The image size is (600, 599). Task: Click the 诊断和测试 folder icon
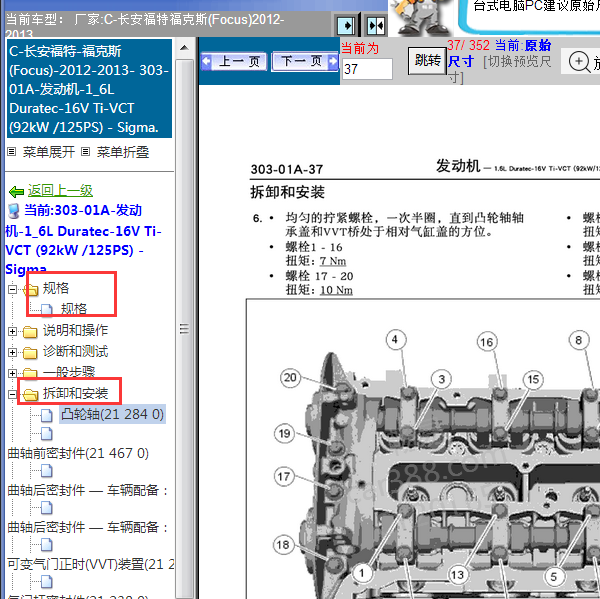[30, 352]
